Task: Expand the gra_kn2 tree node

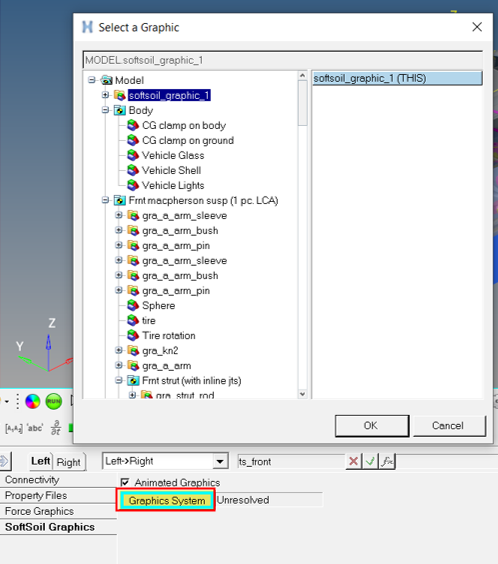Action: tap(119, 350)
